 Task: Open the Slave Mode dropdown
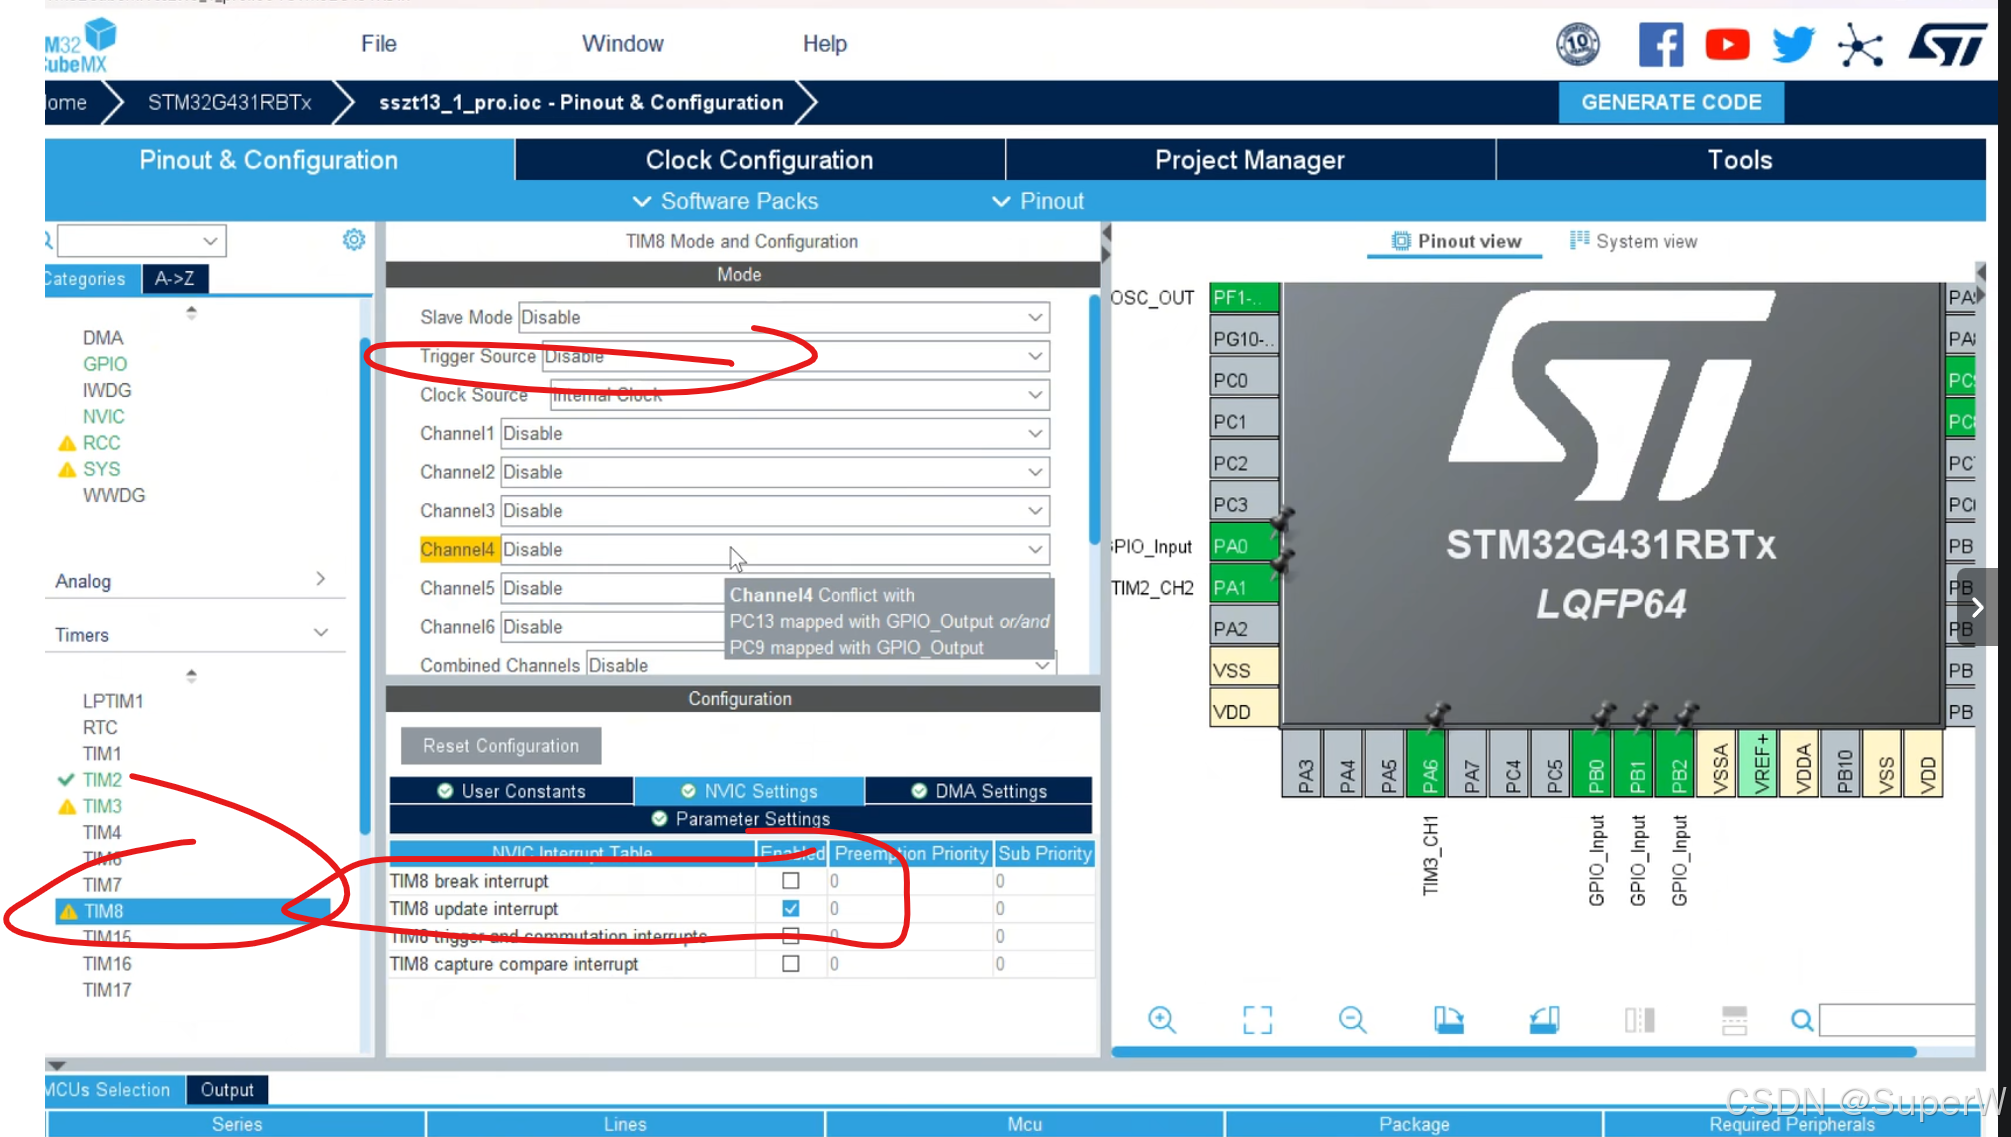click(x=783, y=317)
